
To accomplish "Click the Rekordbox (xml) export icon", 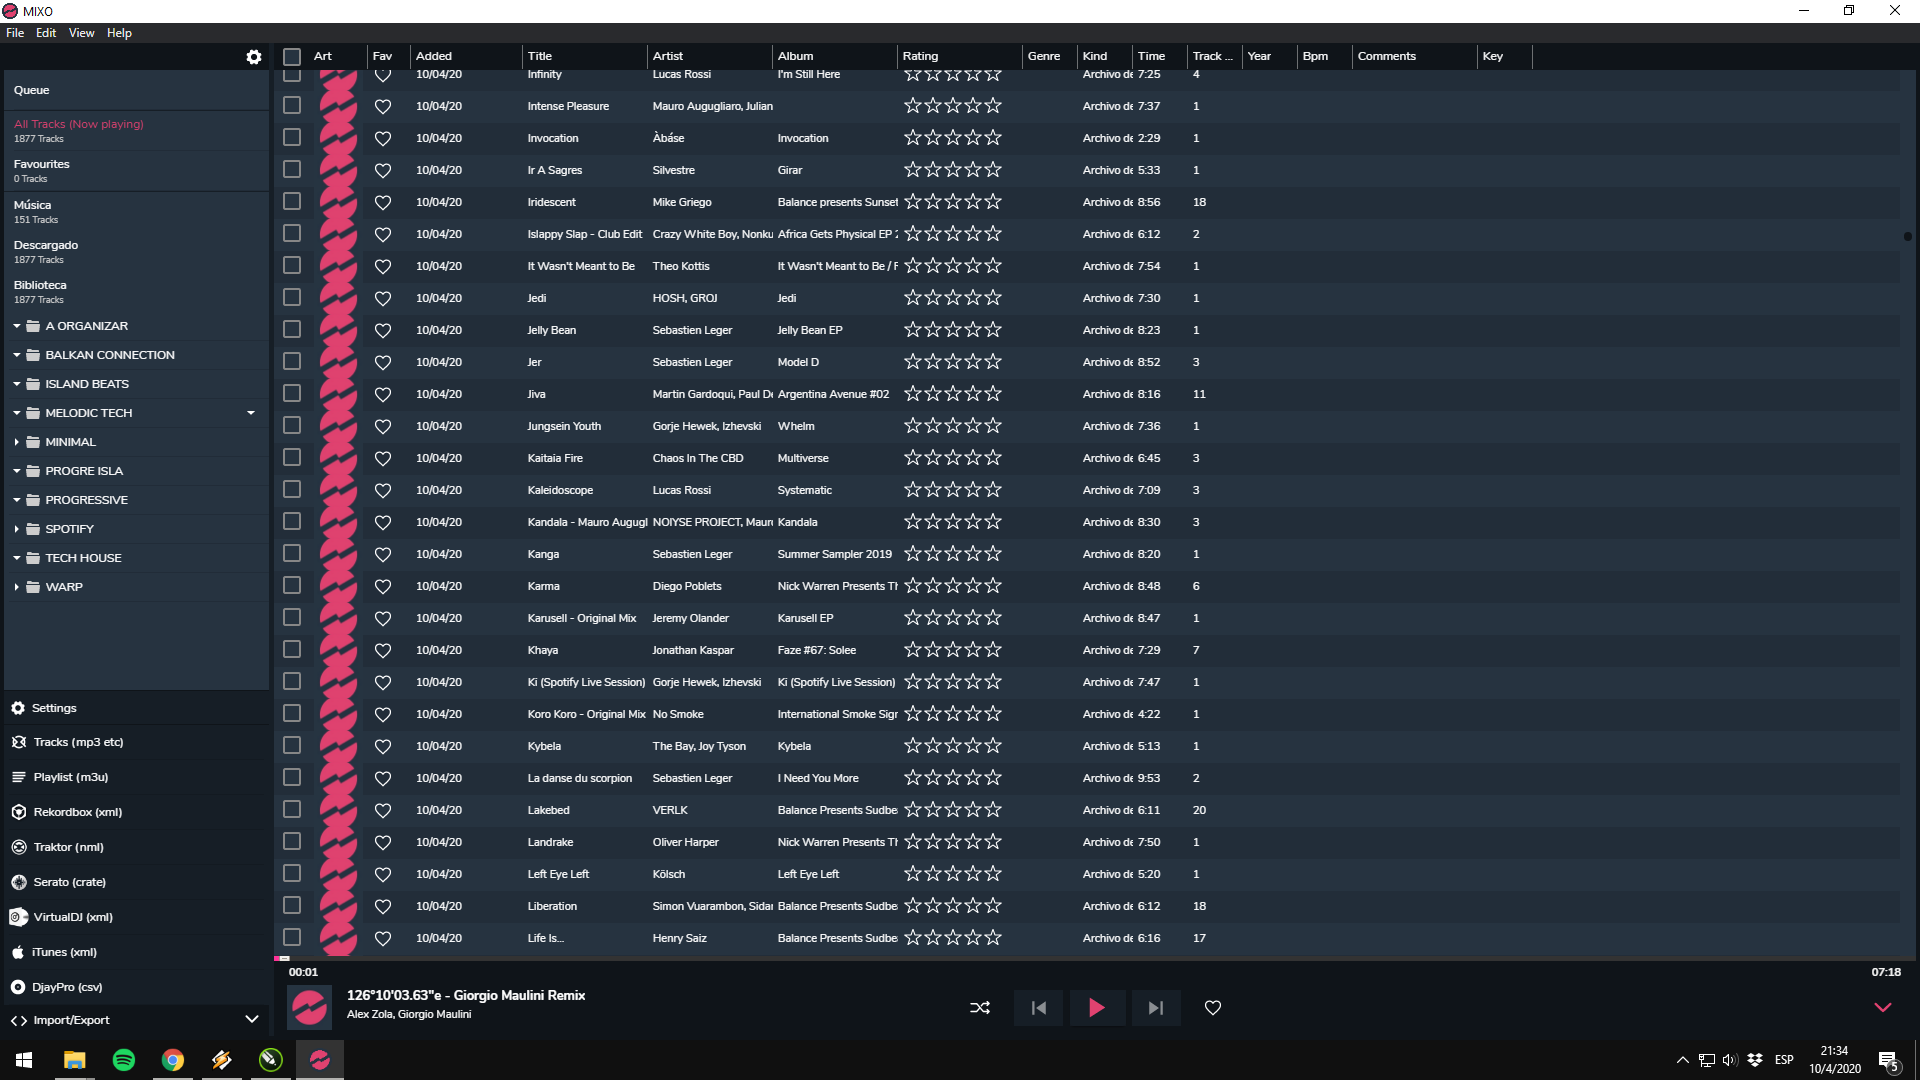I will (x=19, y=812).
